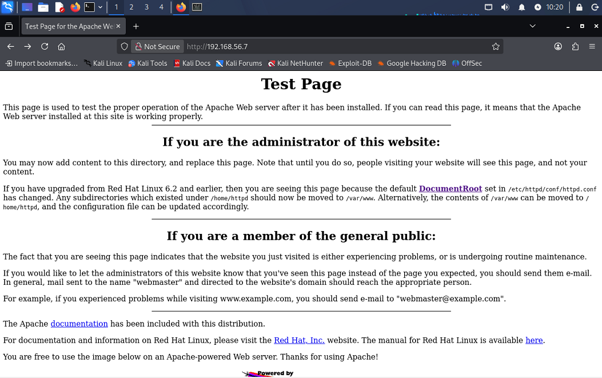Switch to workspace 3
The height and width of the screenshot is (378, 602).
point(146,7)
